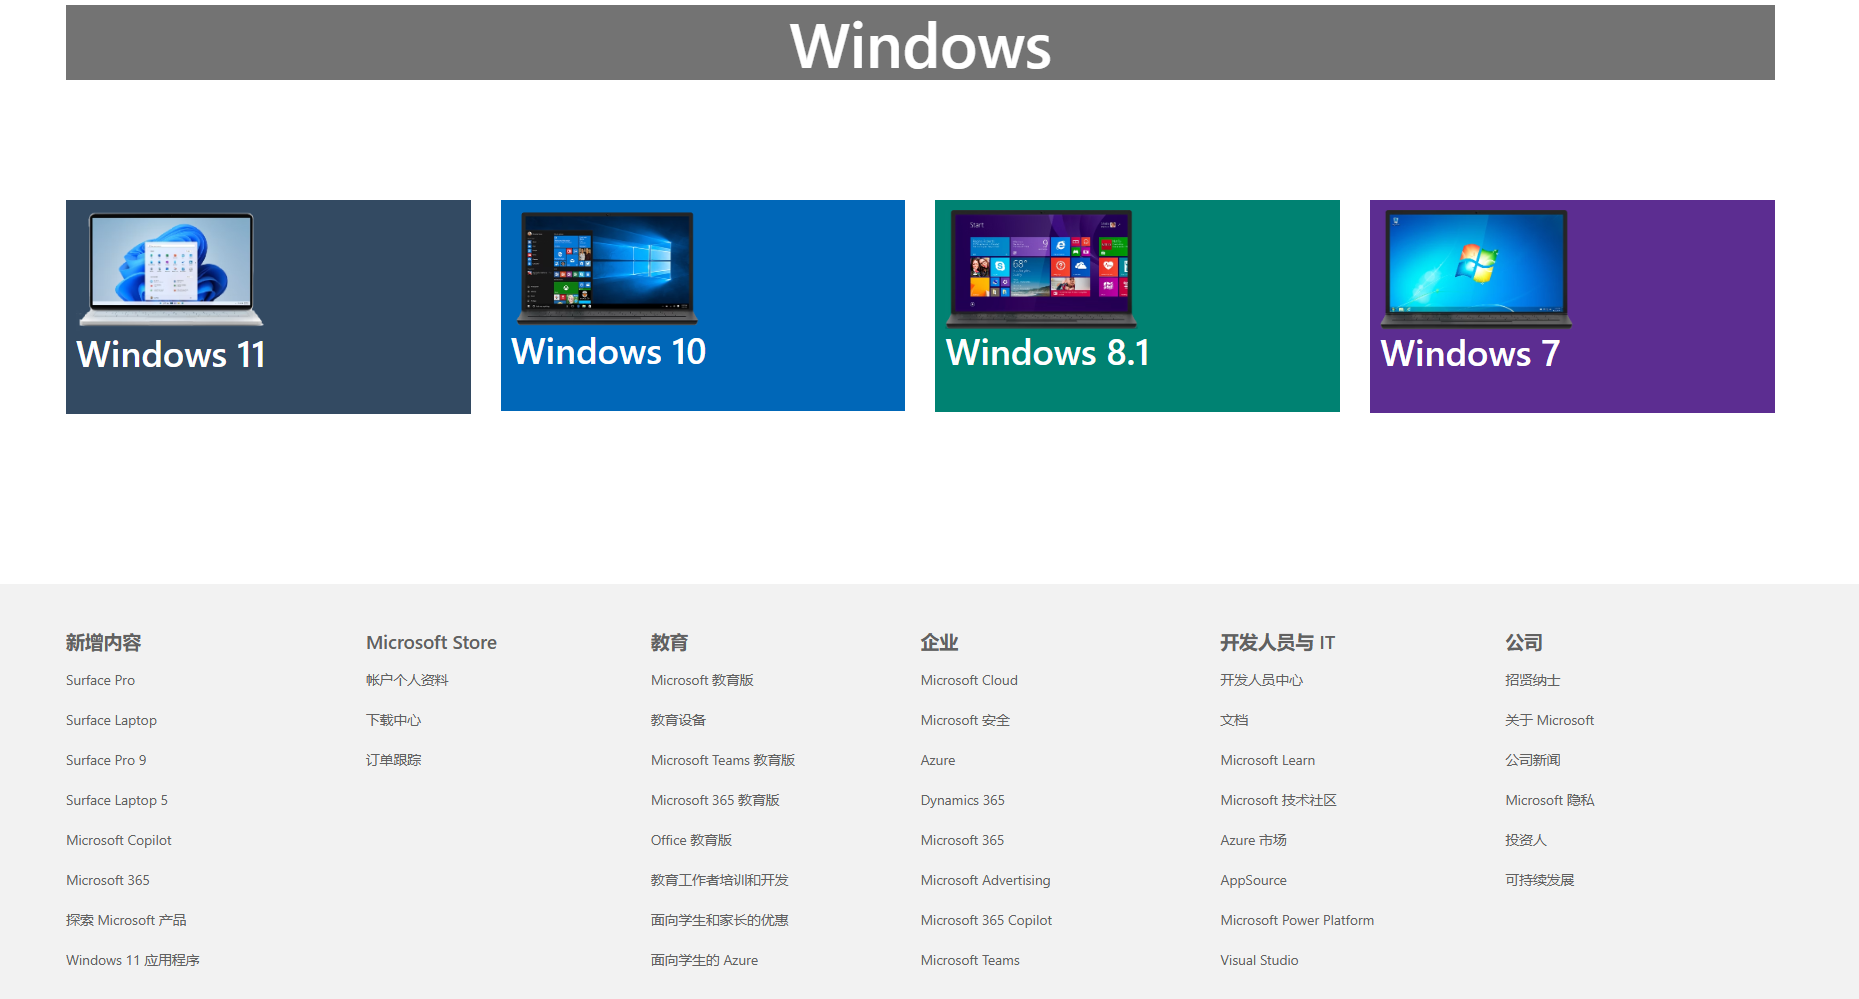Open 公司新闻 link
Image resolution: width=1859 pixels, height=999 pixels.
(x=1532, y=760)
